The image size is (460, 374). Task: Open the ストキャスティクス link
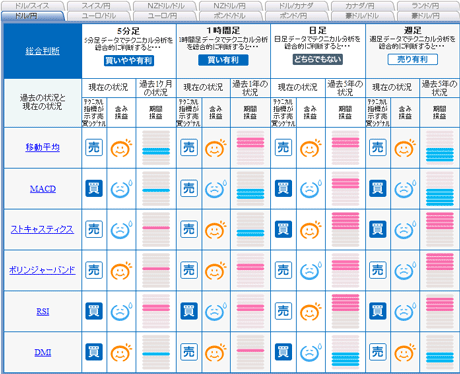coord(42,229)
